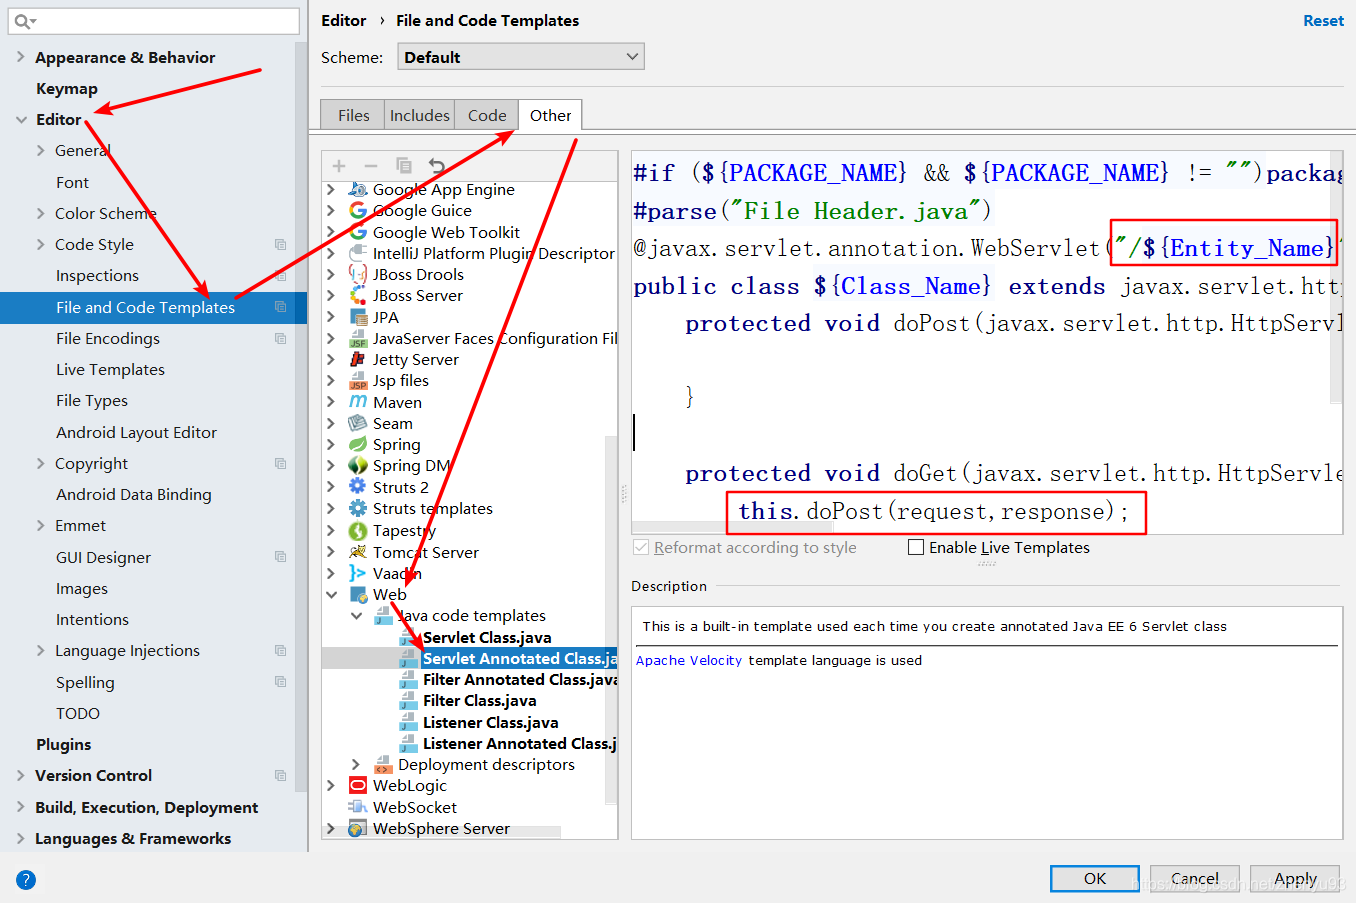Open the Apache Velocity link
Screen dimensions: 1356x903
point(689,660)
